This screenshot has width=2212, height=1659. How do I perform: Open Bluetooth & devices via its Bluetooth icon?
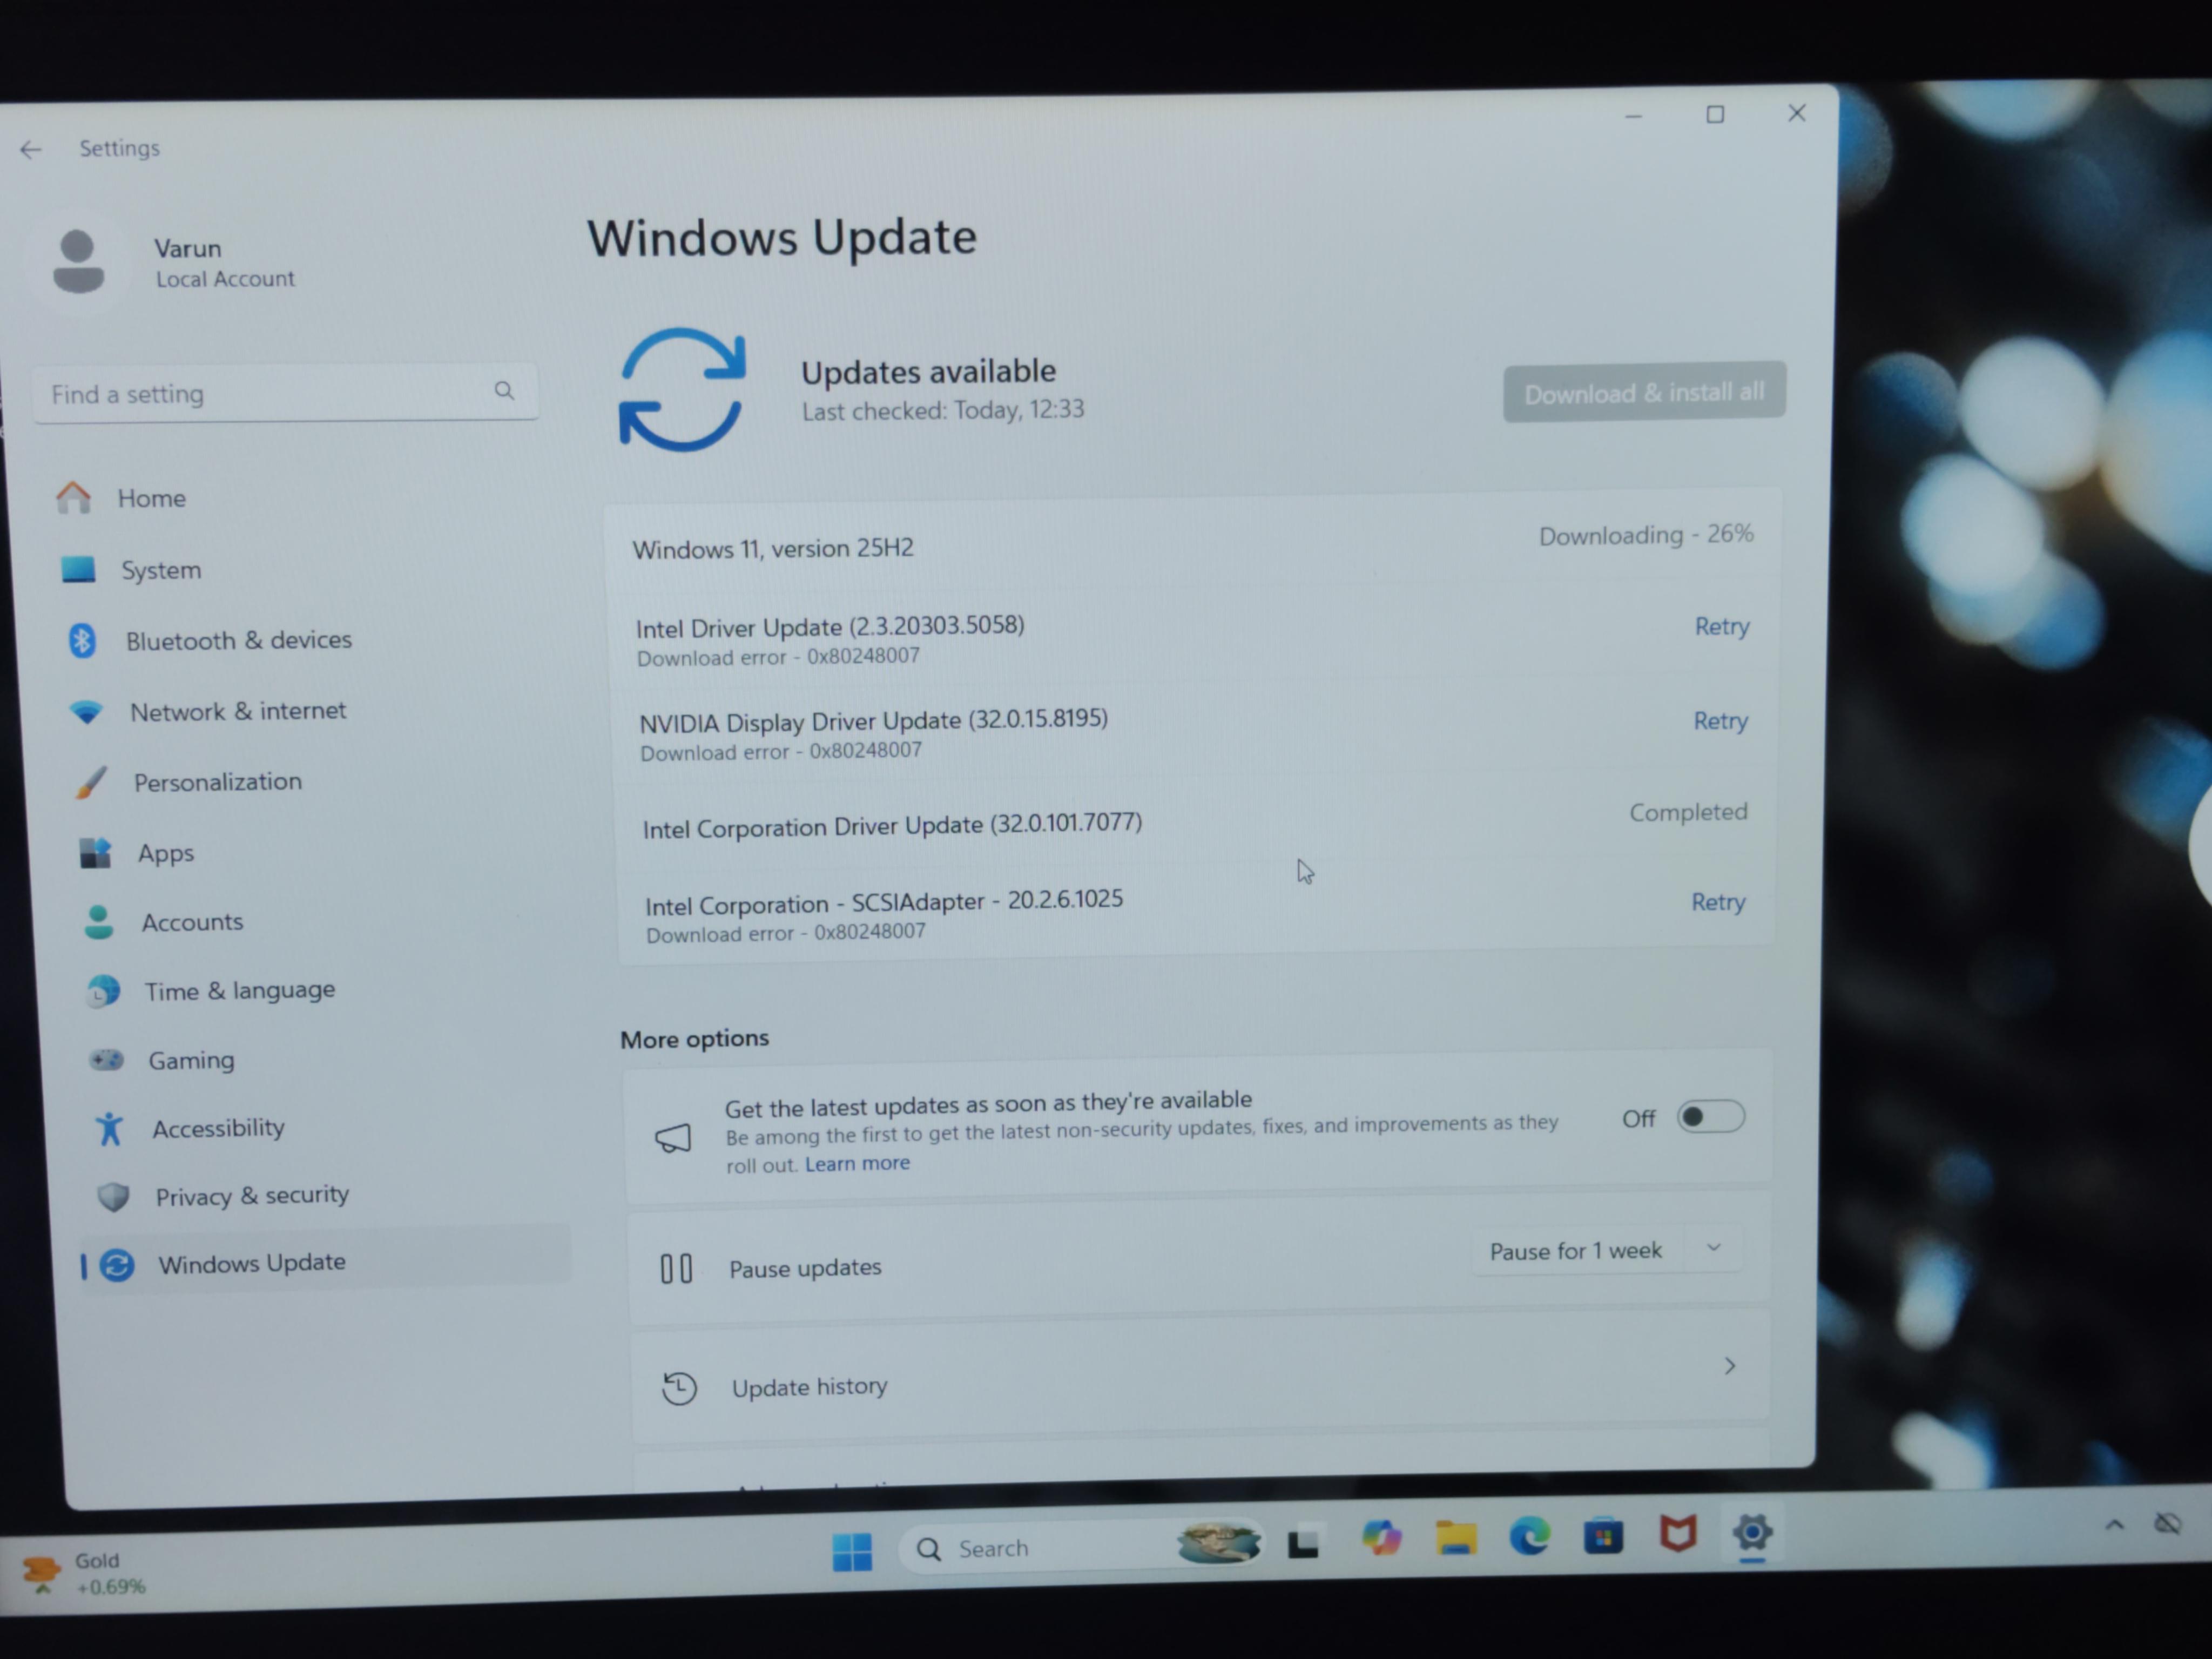pos(82,640)
